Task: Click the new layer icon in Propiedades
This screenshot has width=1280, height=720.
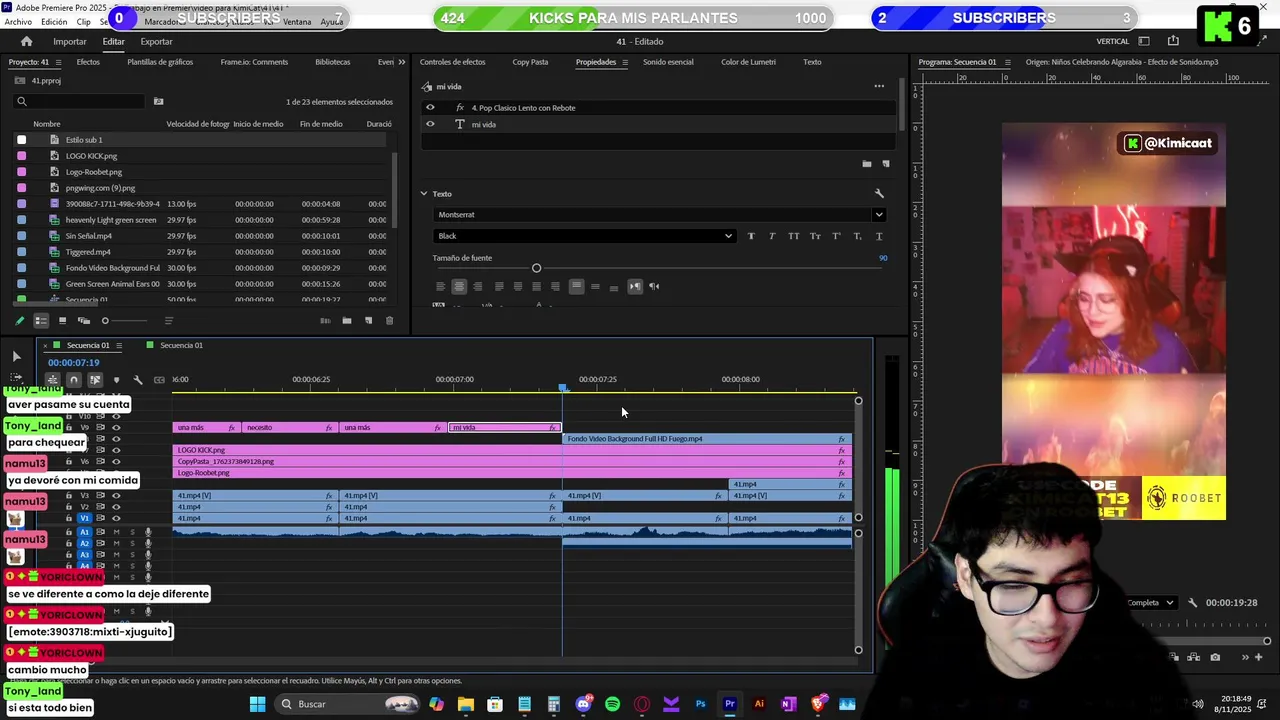Action: pos(885,164)
